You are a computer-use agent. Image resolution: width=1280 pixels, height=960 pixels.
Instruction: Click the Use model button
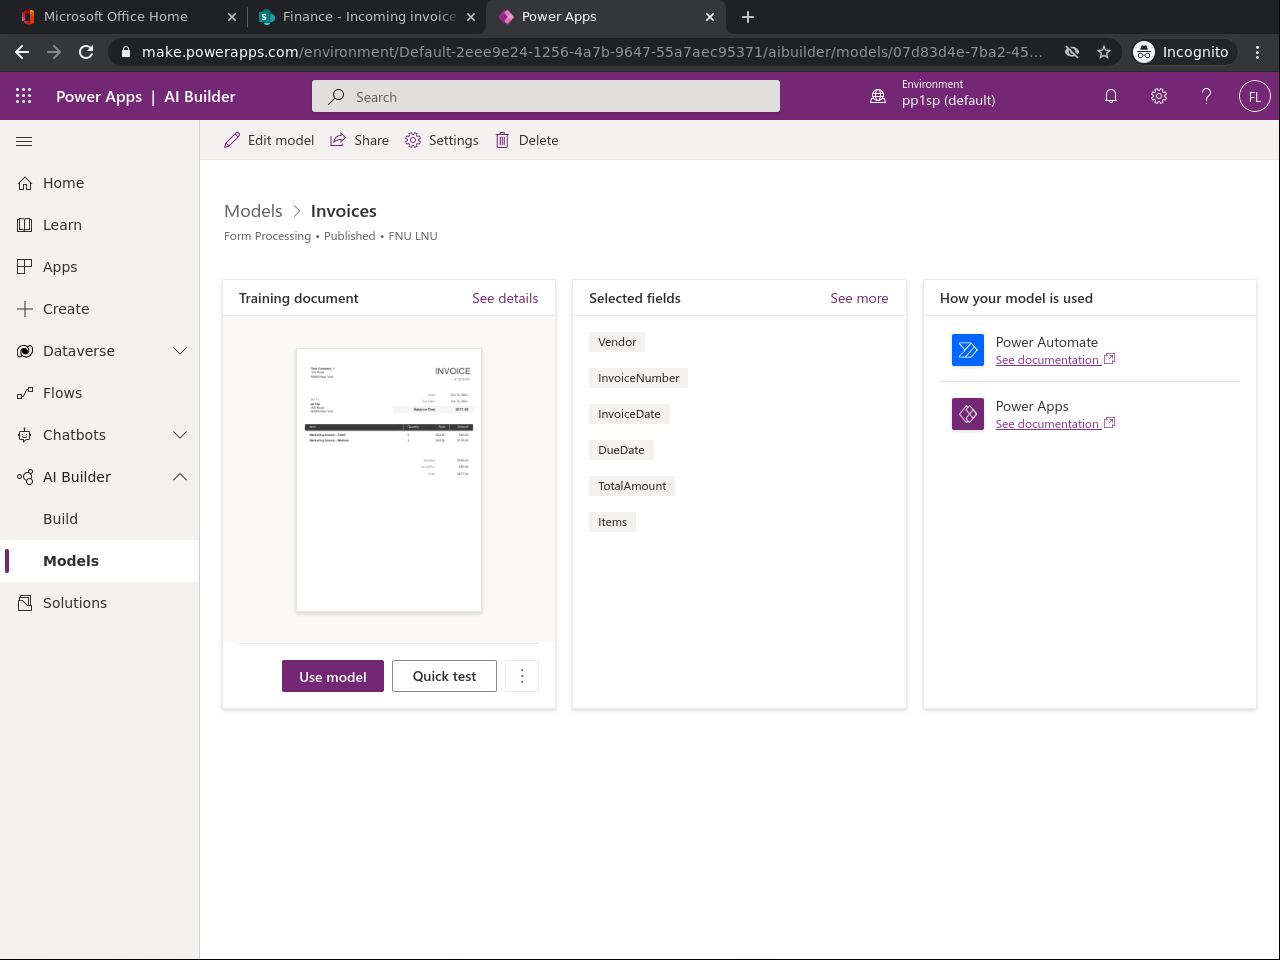coord(333,676)
